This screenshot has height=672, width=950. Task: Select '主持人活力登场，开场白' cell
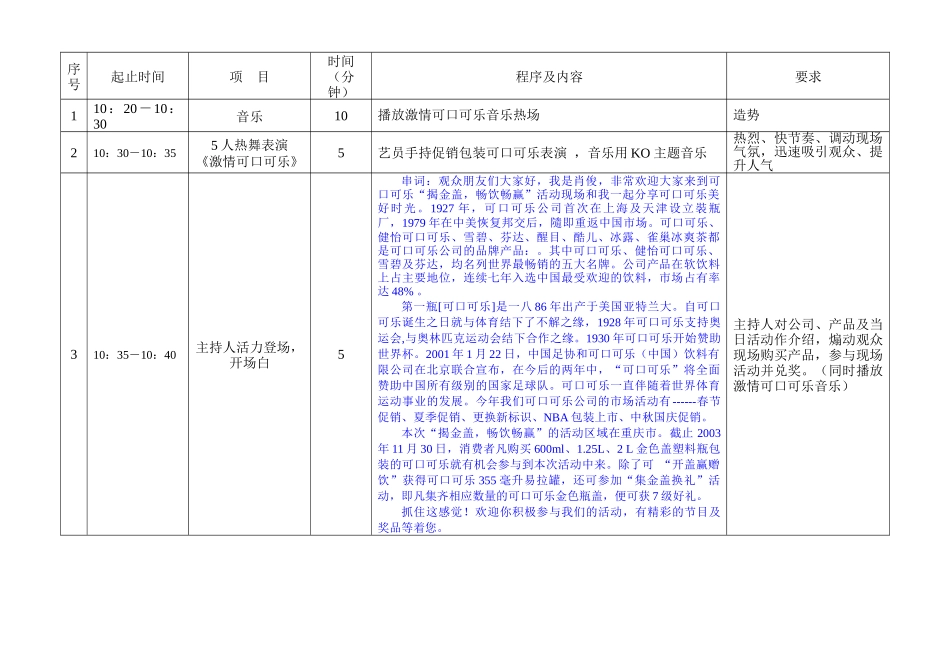249,354
